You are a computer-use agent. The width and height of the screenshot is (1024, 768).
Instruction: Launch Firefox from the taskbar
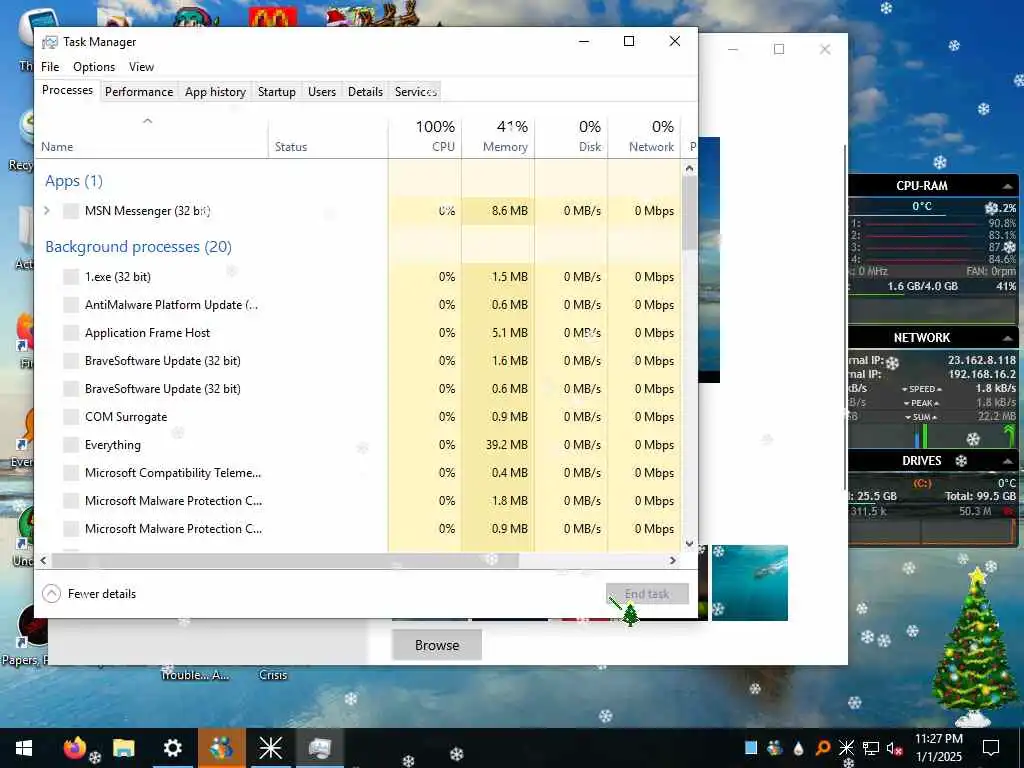[x=74, y=748]
